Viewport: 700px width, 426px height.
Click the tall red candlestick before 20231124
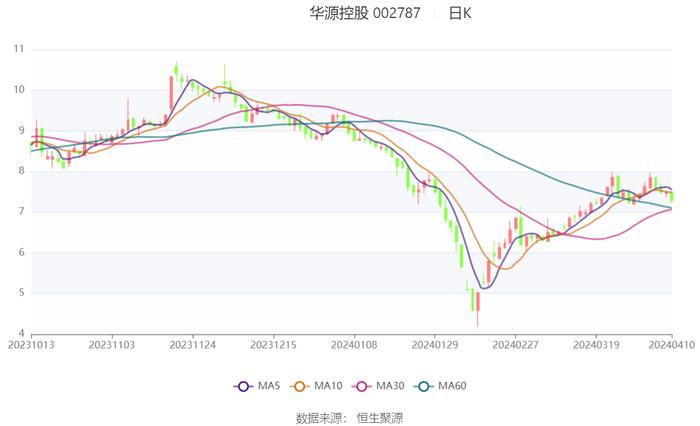(x=171, y=94)
